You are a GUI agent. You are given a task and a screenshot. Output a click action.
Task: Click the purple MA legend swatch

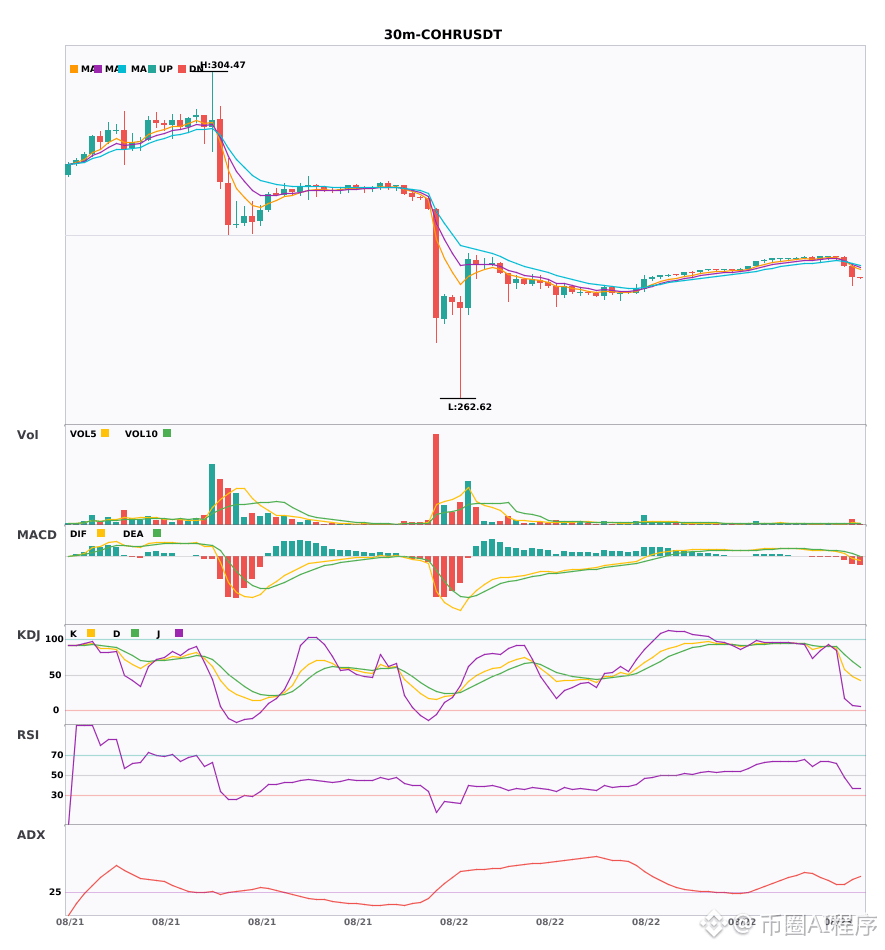pos(98,69)
